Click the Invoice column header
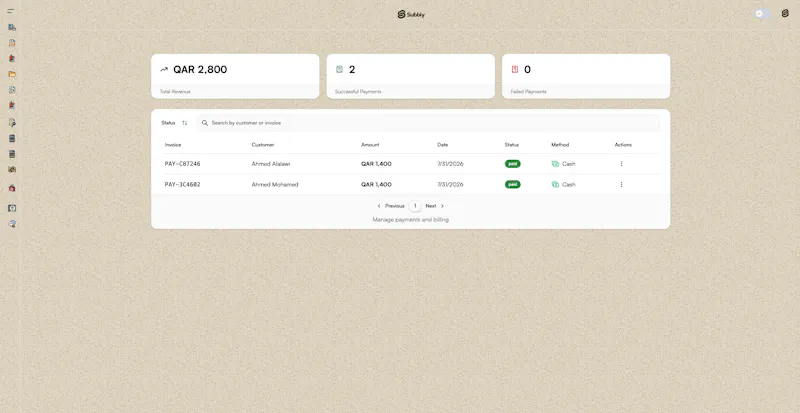Image resolution: width=800 pixels, height=413 pixels. point(172,145)
